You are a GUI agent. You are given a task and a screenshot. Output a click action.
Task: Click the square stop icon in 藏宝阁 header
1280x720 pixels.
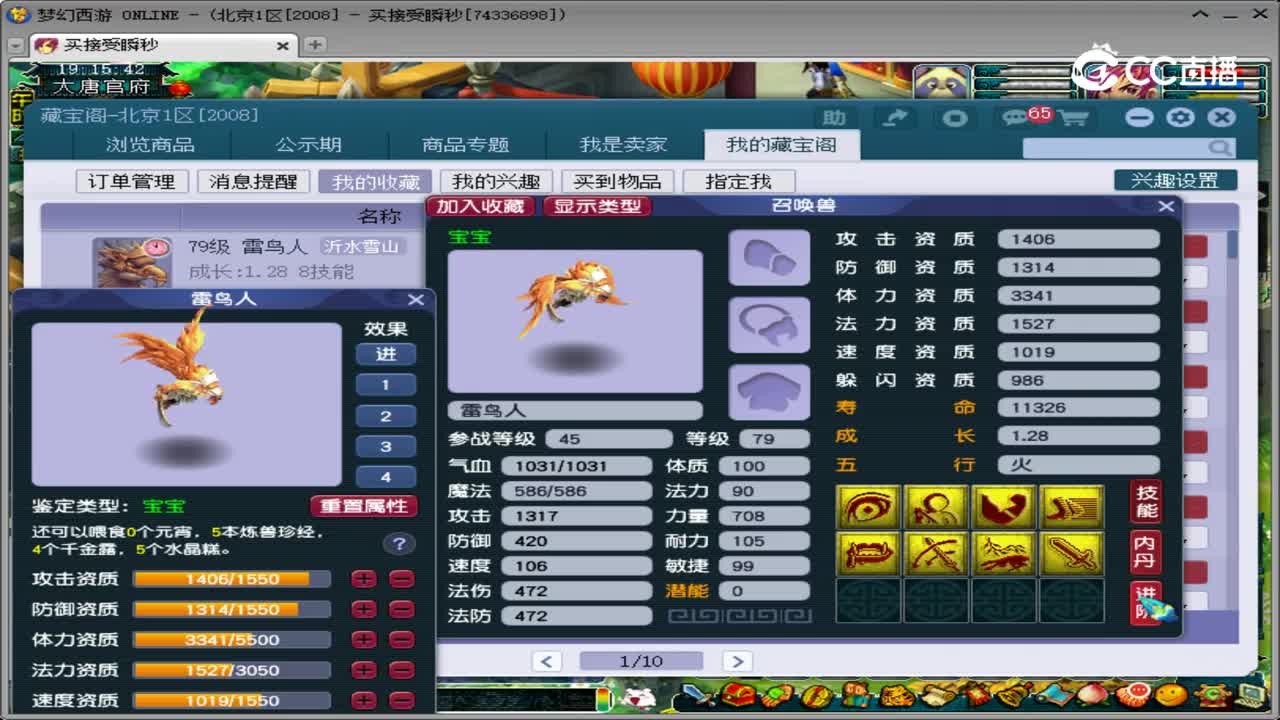[955, 118]
